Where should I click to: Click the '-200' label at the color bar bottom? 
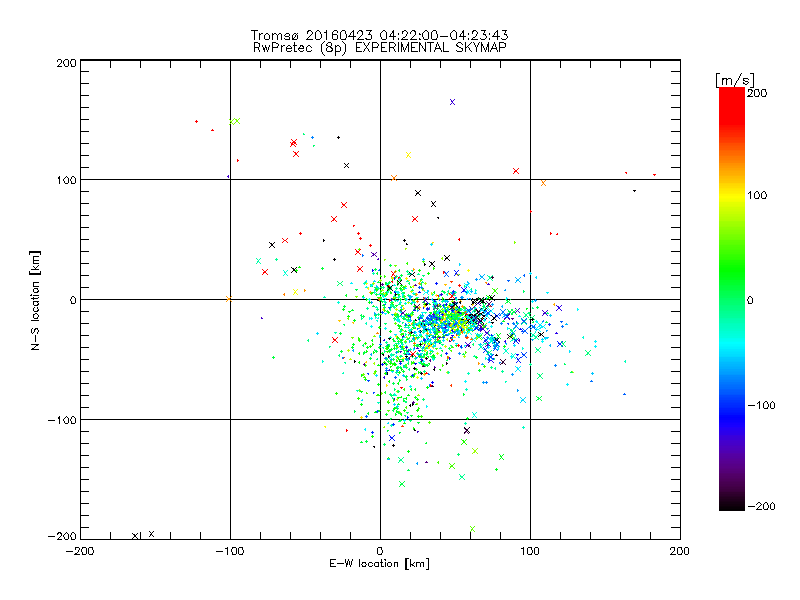coord(761,506)
